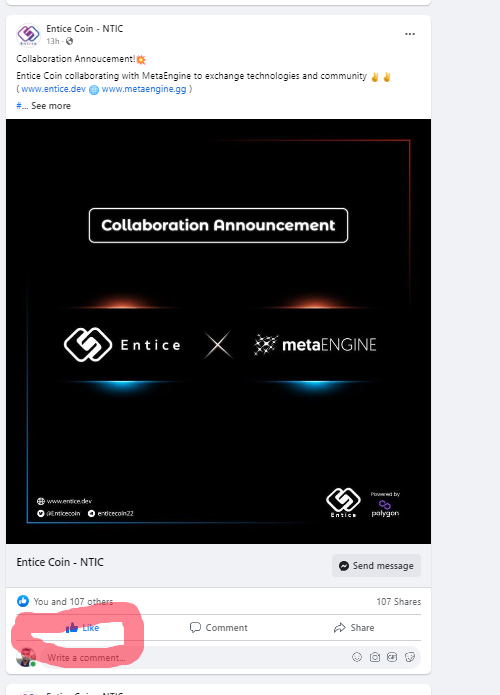This screenshot has width=500, height=695.
Task: Click the public globe audience icon
Action: 70,41
